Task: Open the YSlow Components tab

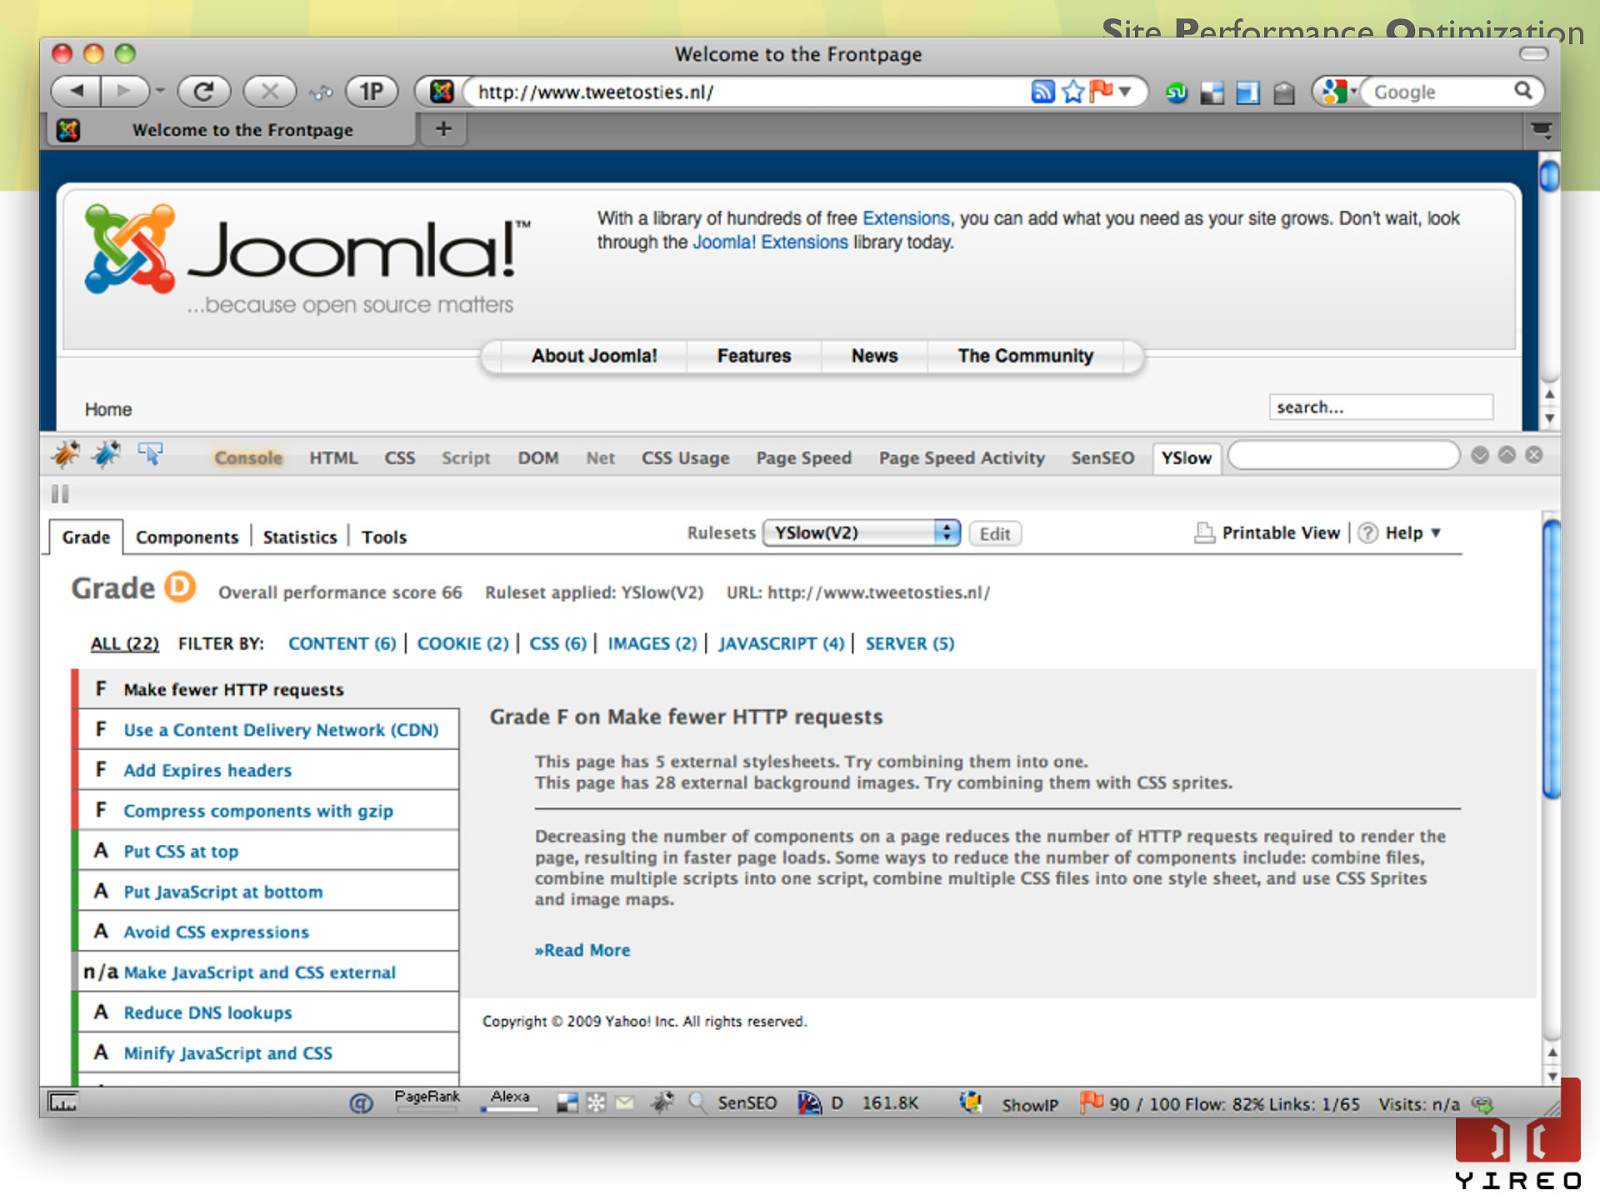Action: 187,537
